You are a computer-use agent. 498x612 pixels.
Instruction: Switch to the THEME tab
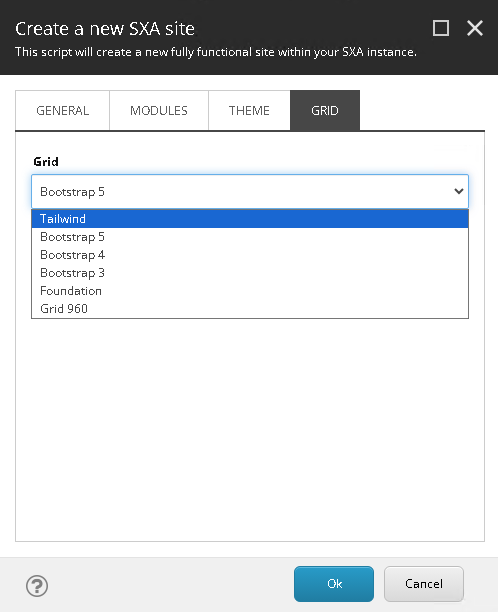pos(249,110)
